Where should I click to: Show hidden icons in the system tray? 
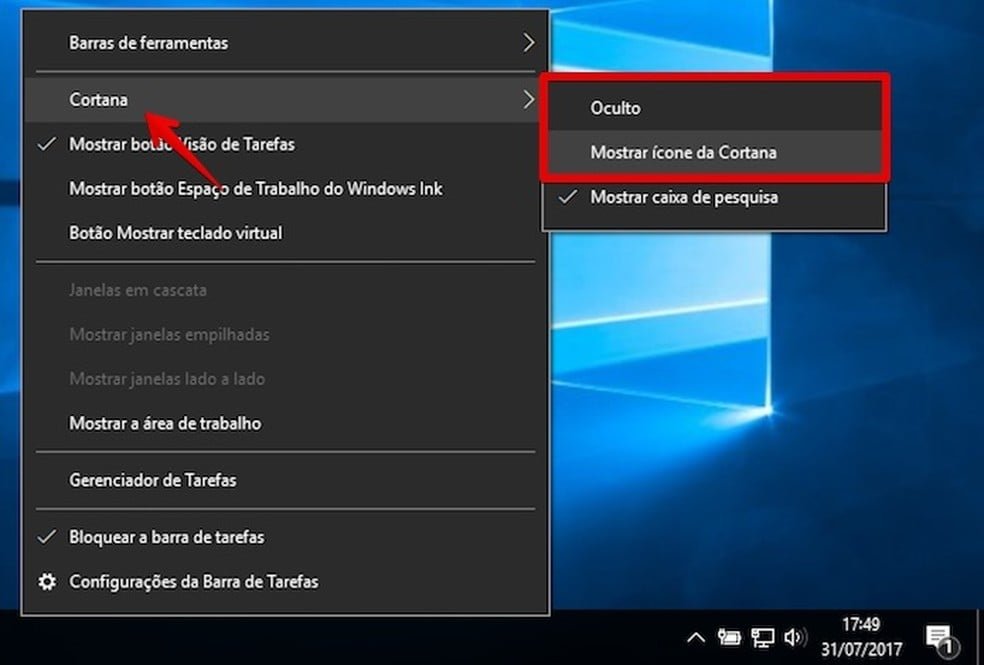coord(697,636)
